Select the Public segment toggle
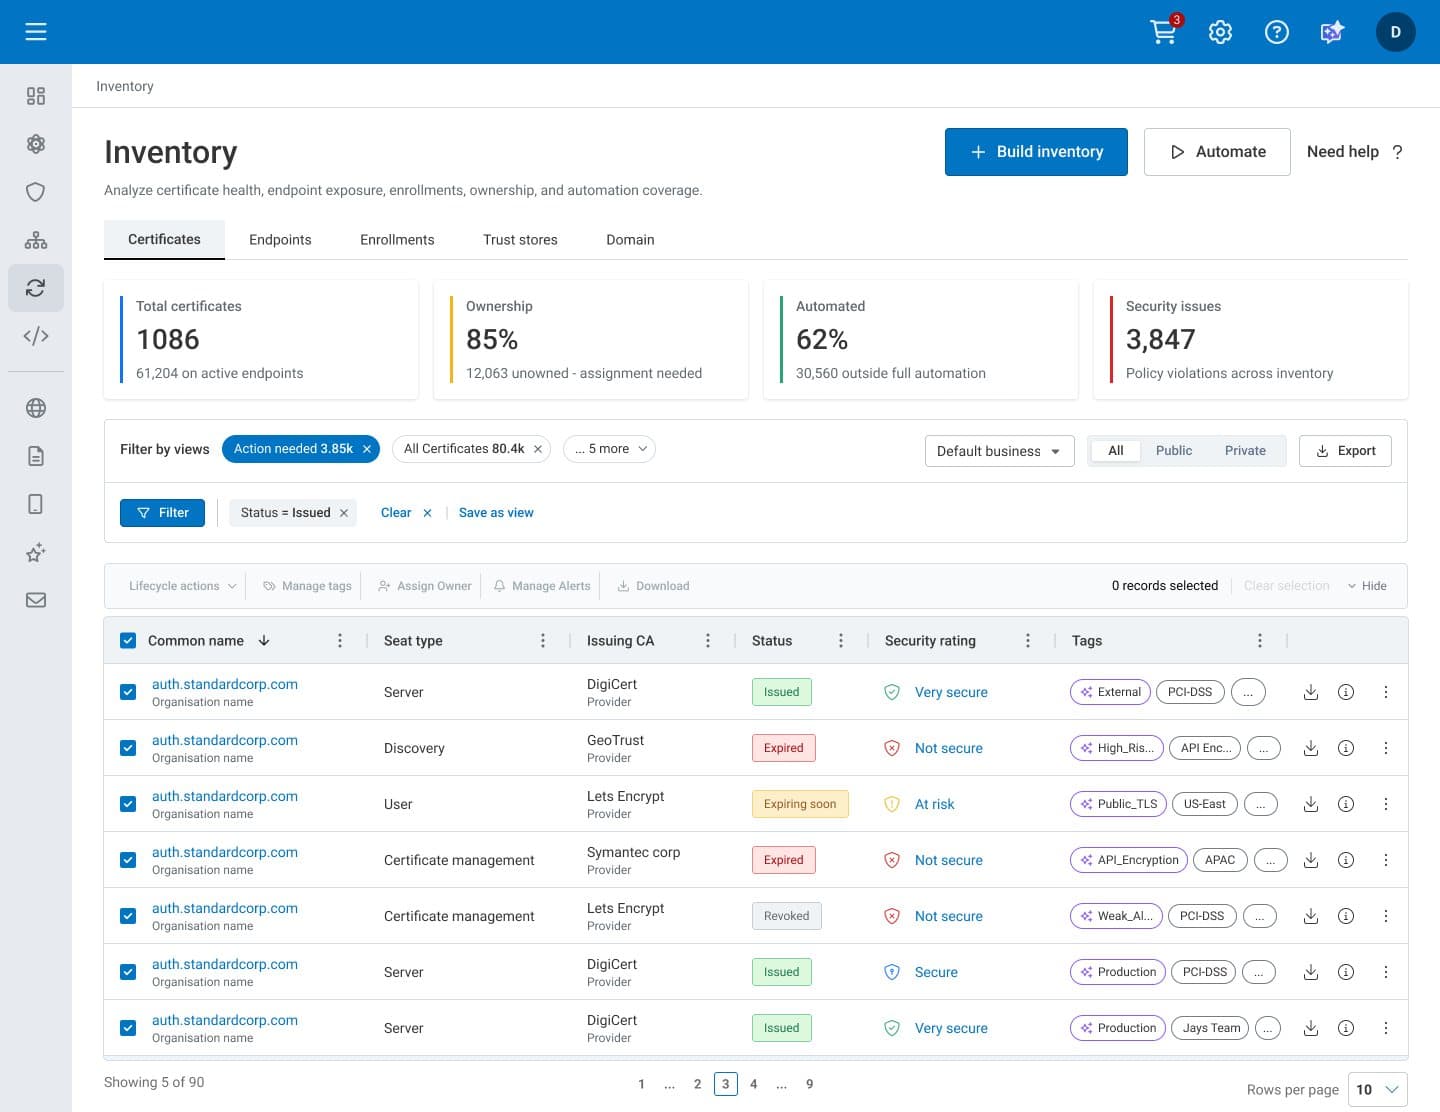 pos(1174,451)
